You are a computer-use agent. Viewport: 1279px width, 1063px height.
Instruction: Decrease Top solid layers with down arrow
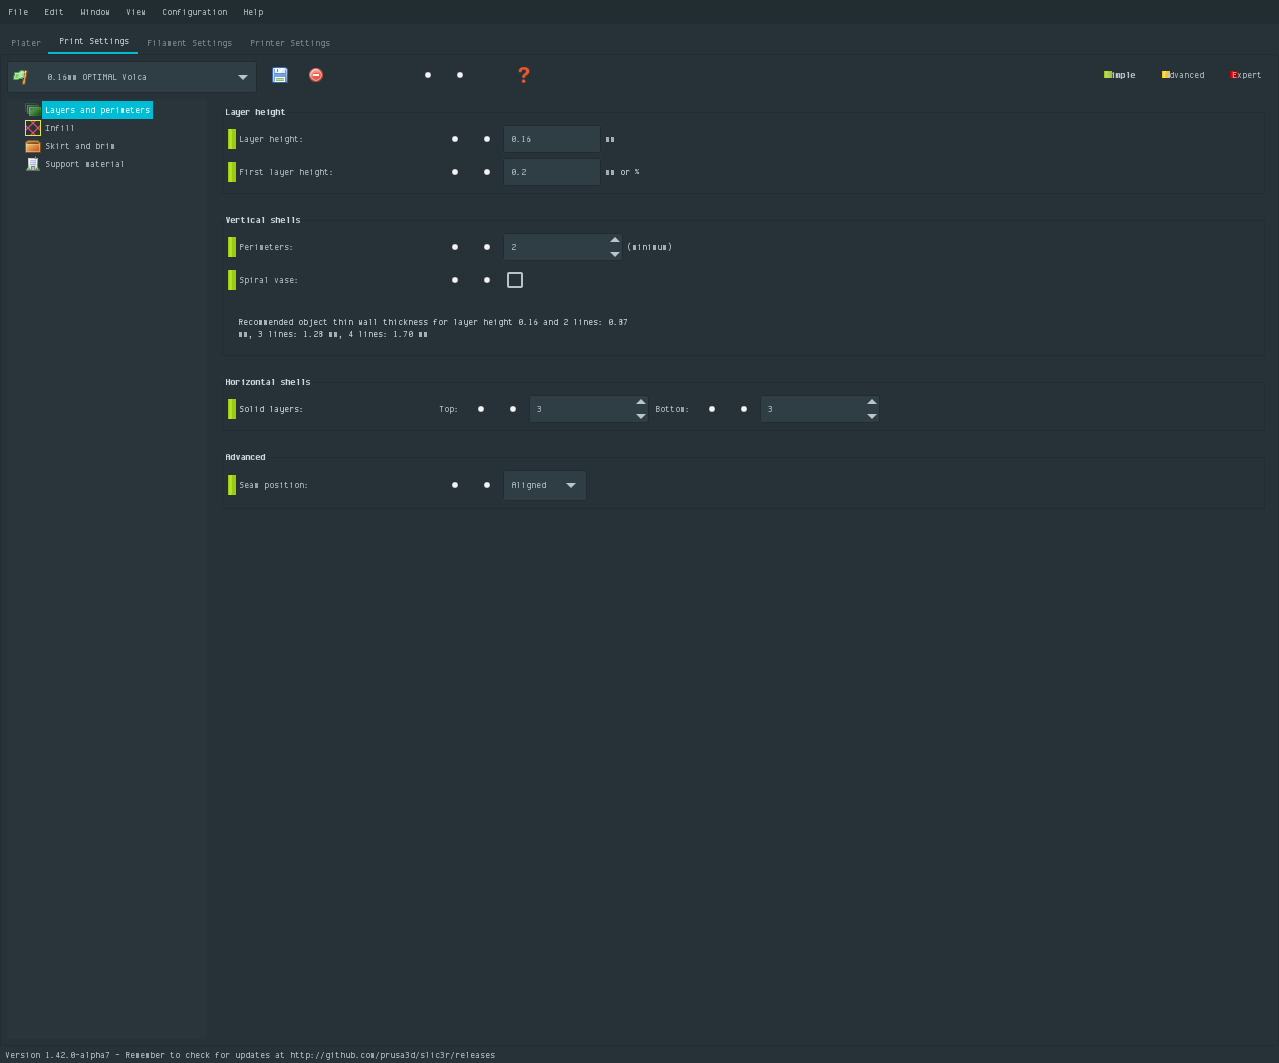[641, 416]
